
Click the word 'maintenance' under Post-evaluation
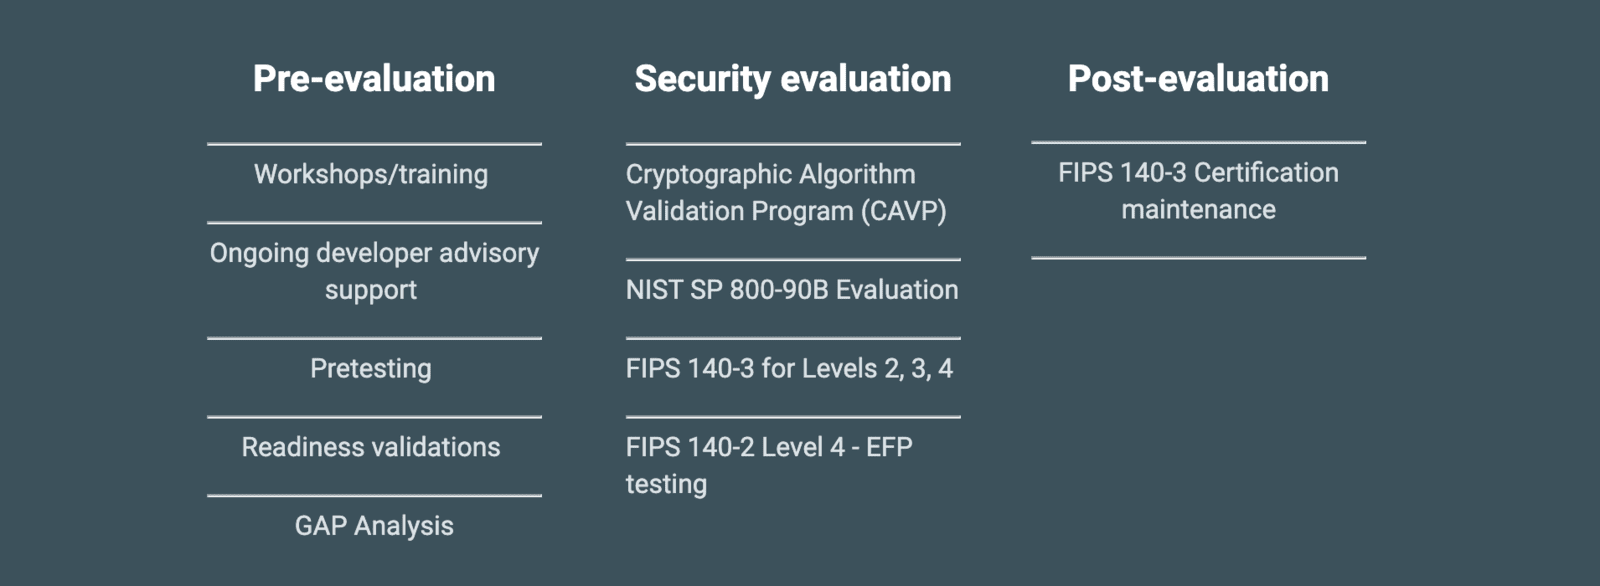(x=1198, y=210)
